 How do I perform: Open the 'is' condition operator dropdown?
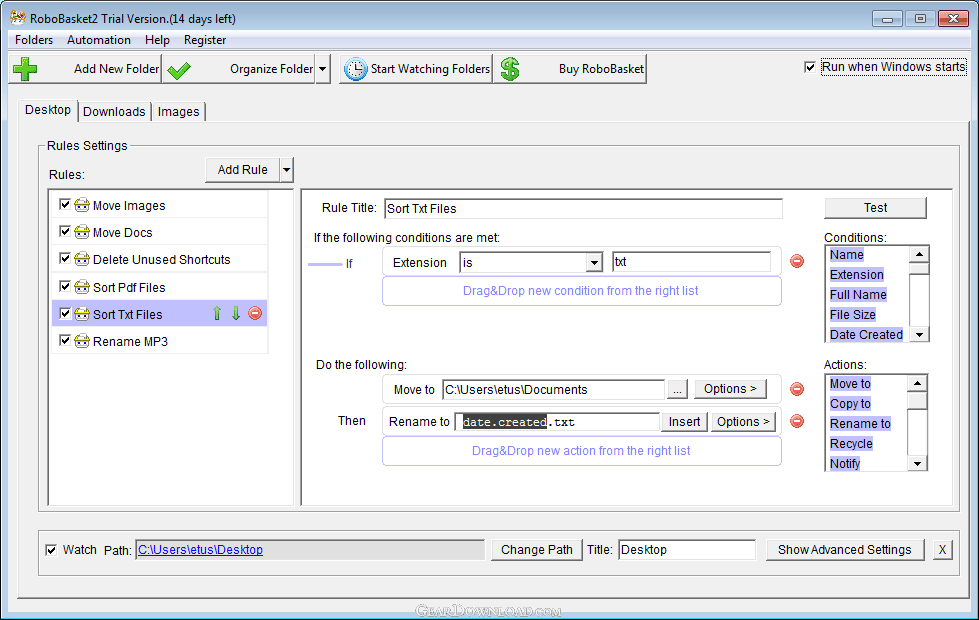click(594, 263)
